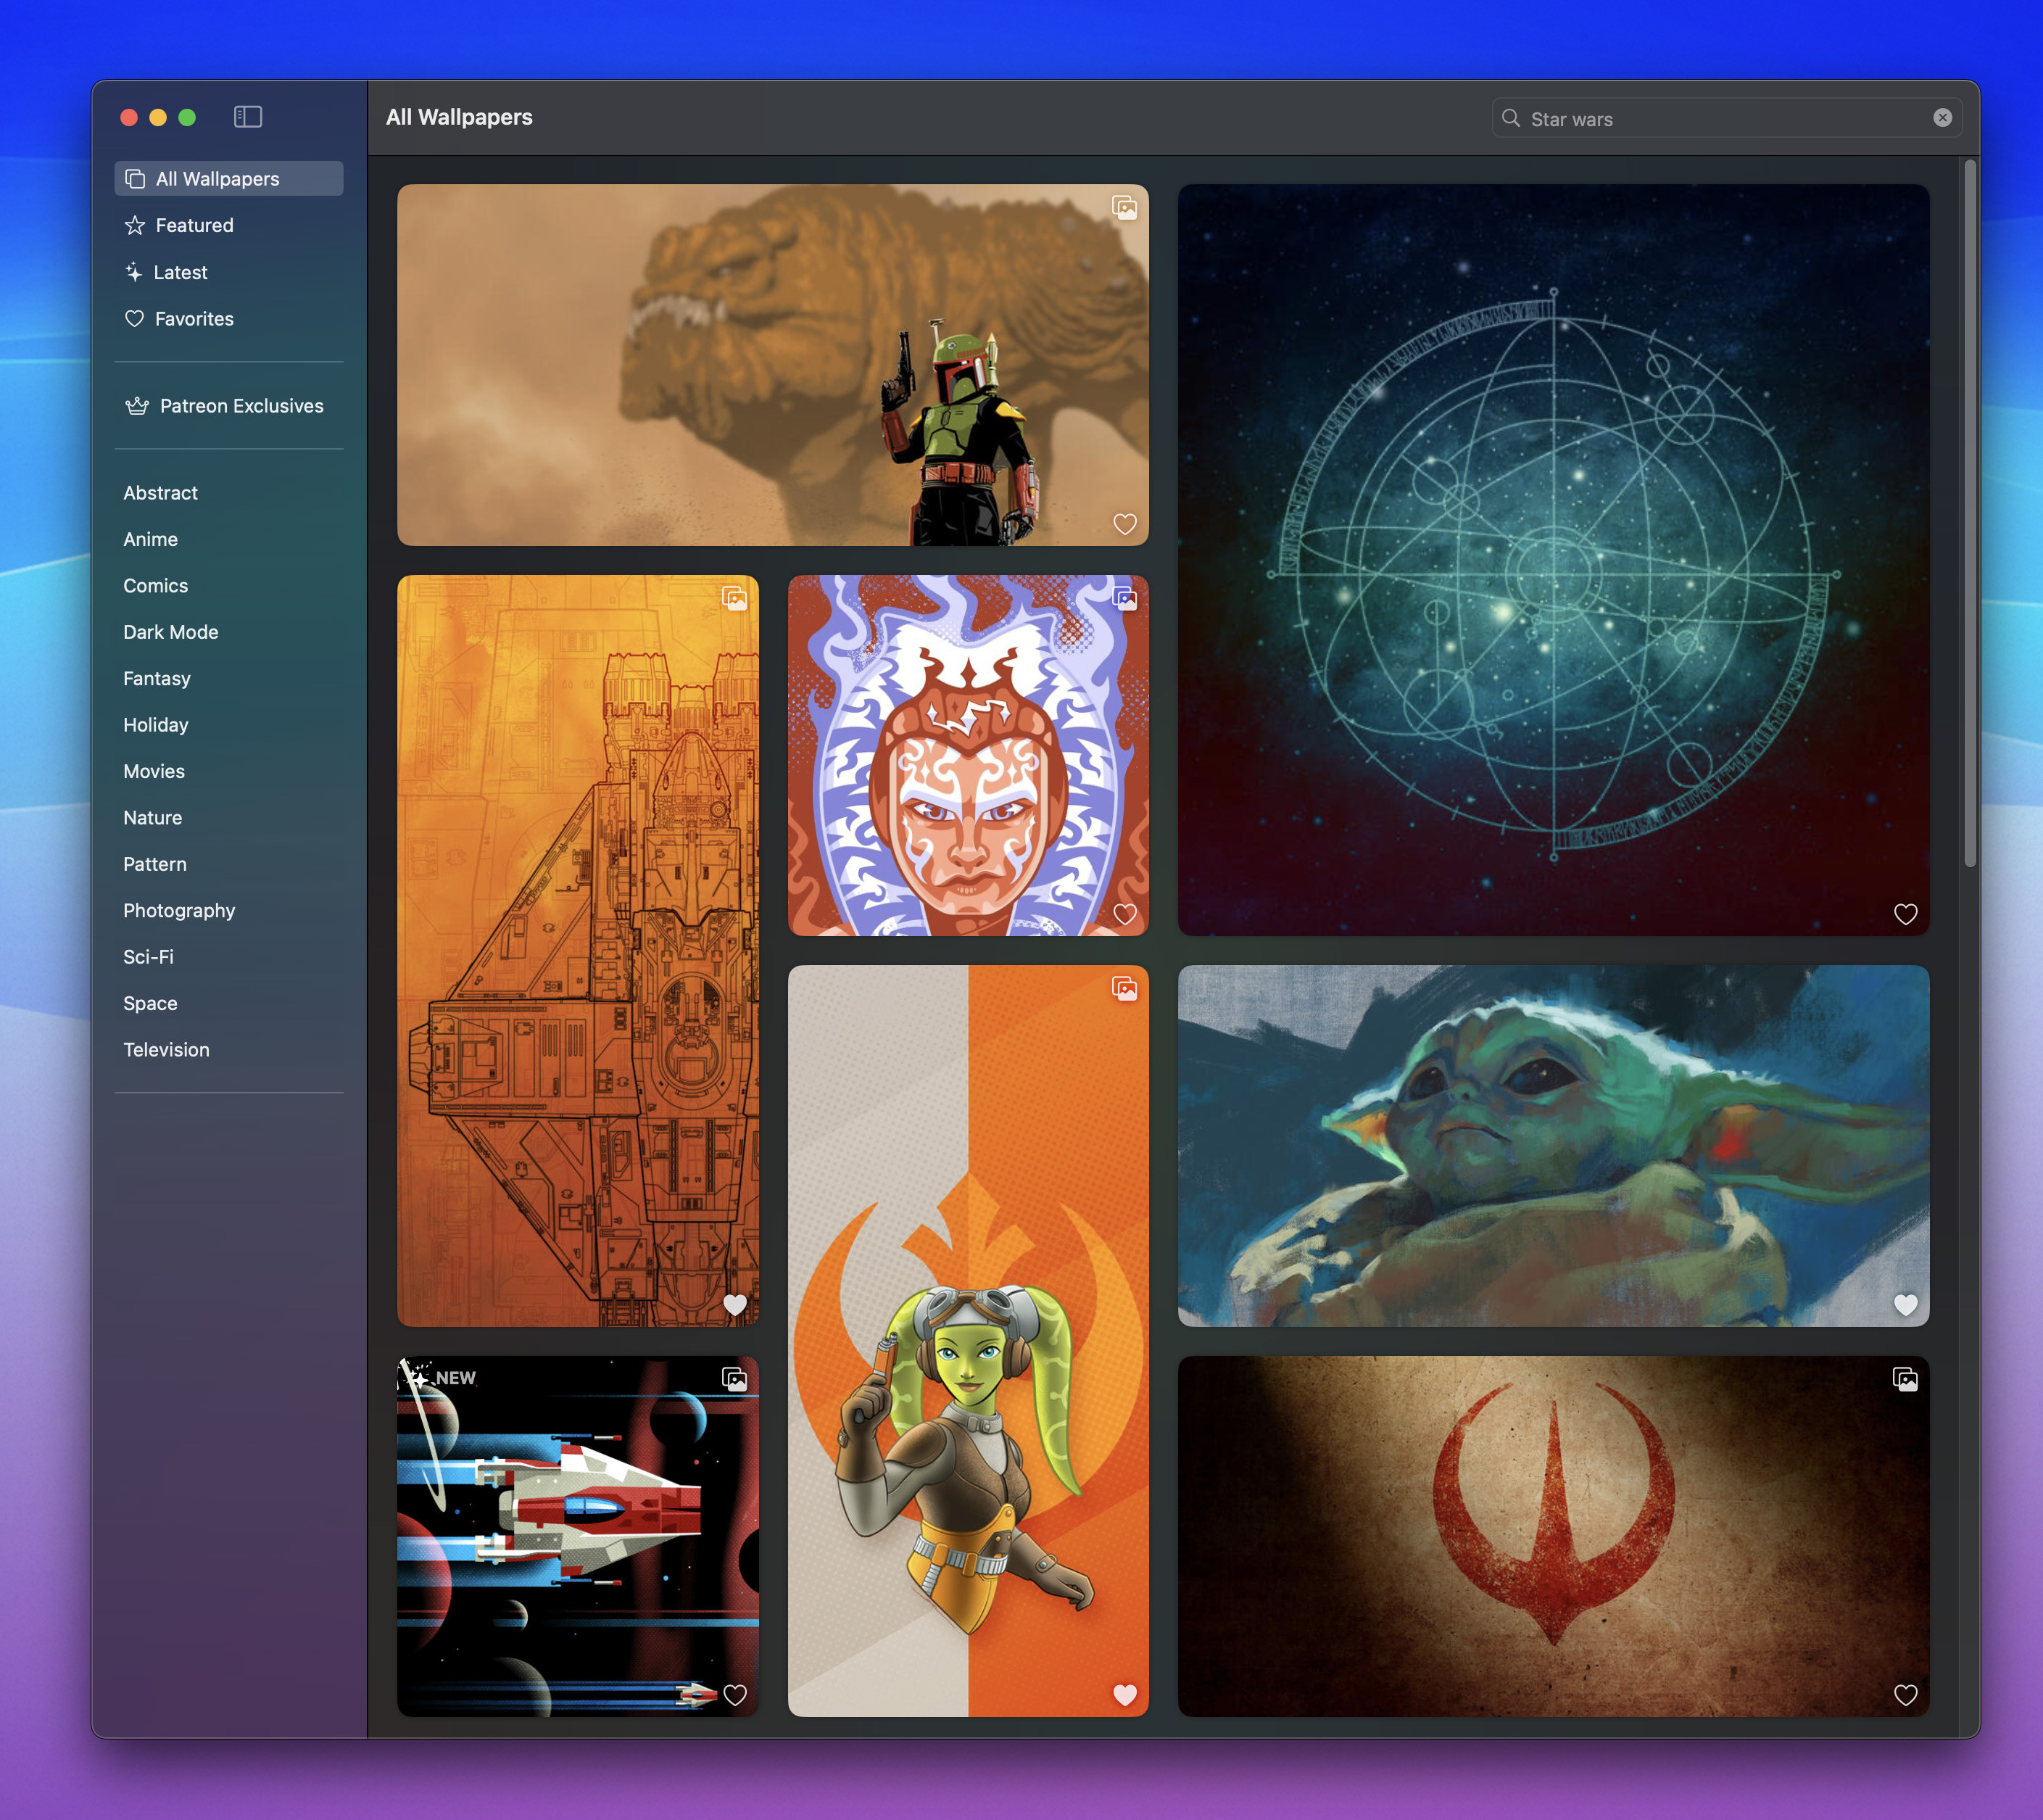Open the red rebel emblem wallpaper
This screenshot has width=2043, height=1820.
[x=1553, y=1537]
